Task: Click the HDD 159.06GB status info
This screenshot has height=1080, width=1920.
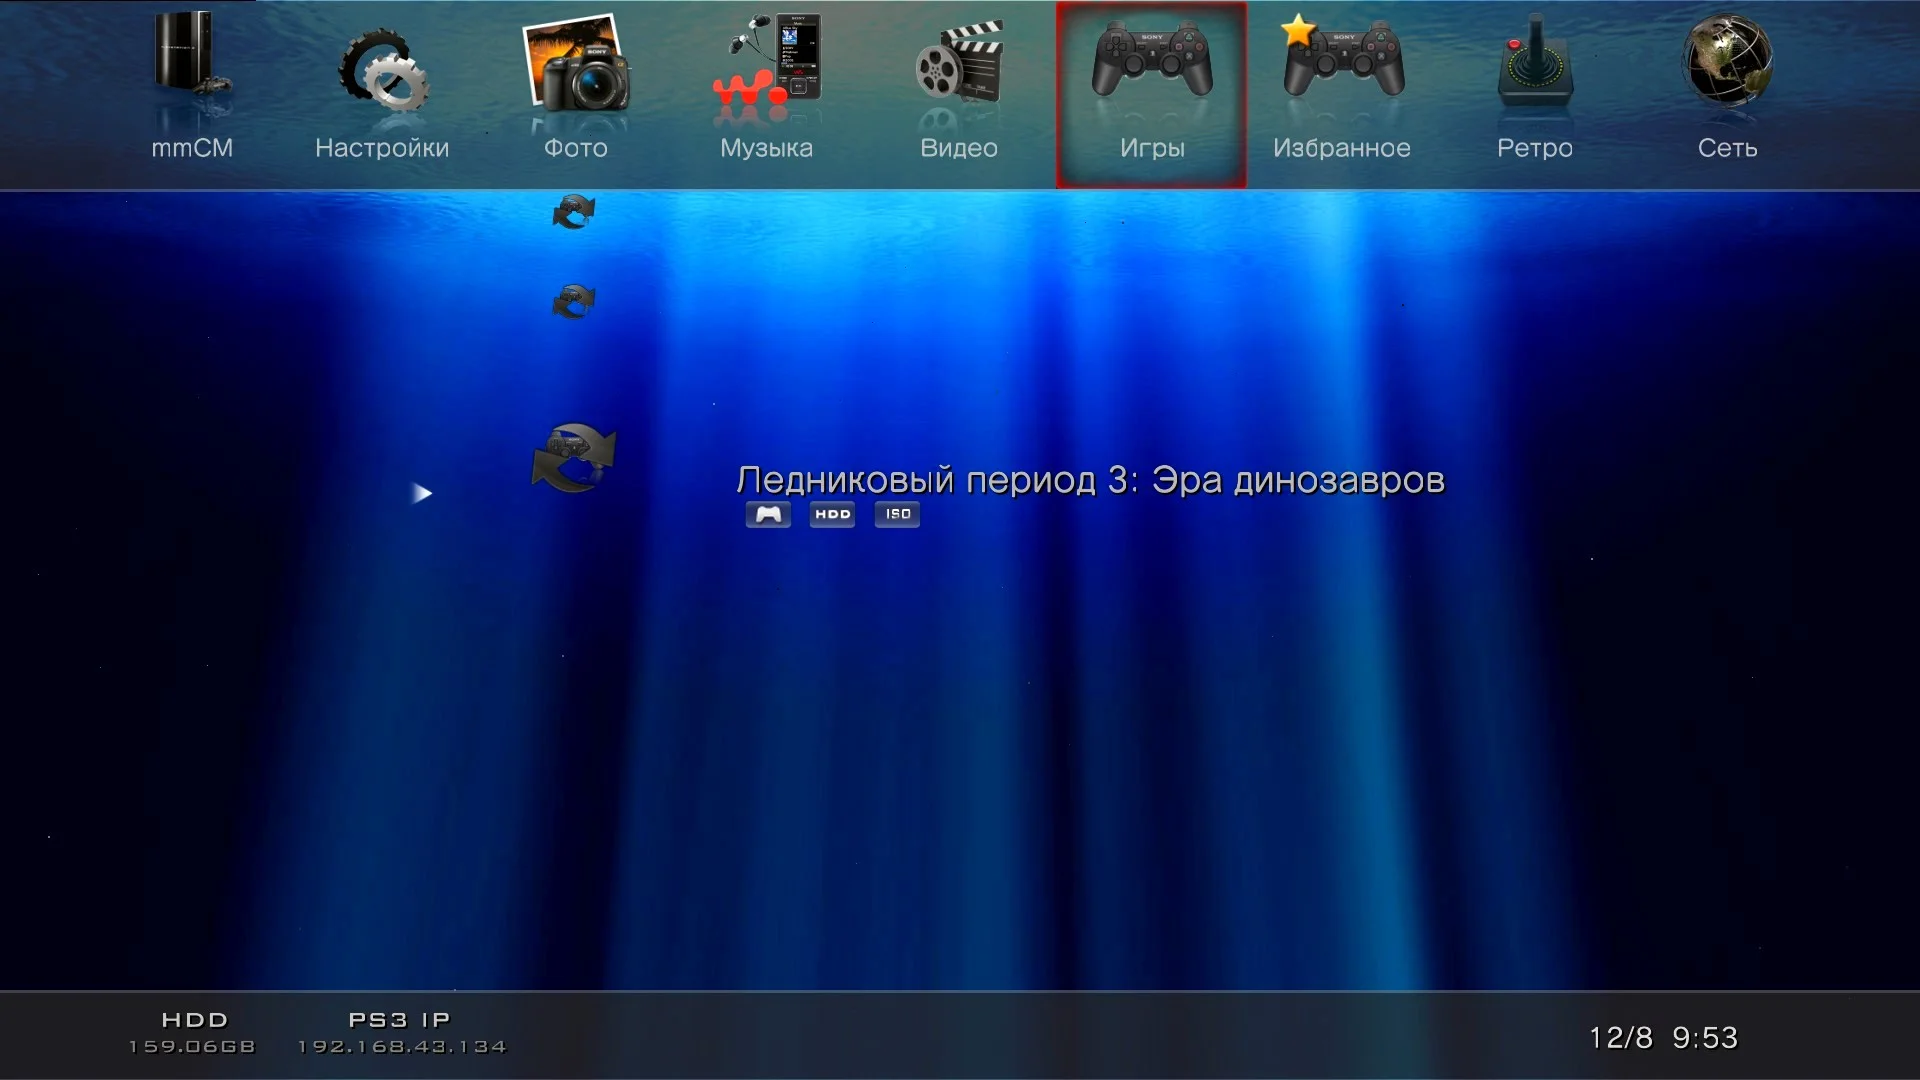Action: pyautogui.click(x=193, y=1033)
